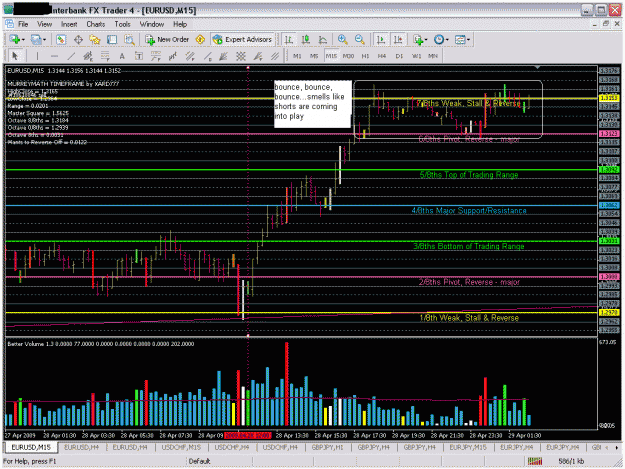Select the text label 'T' tool

138,56
